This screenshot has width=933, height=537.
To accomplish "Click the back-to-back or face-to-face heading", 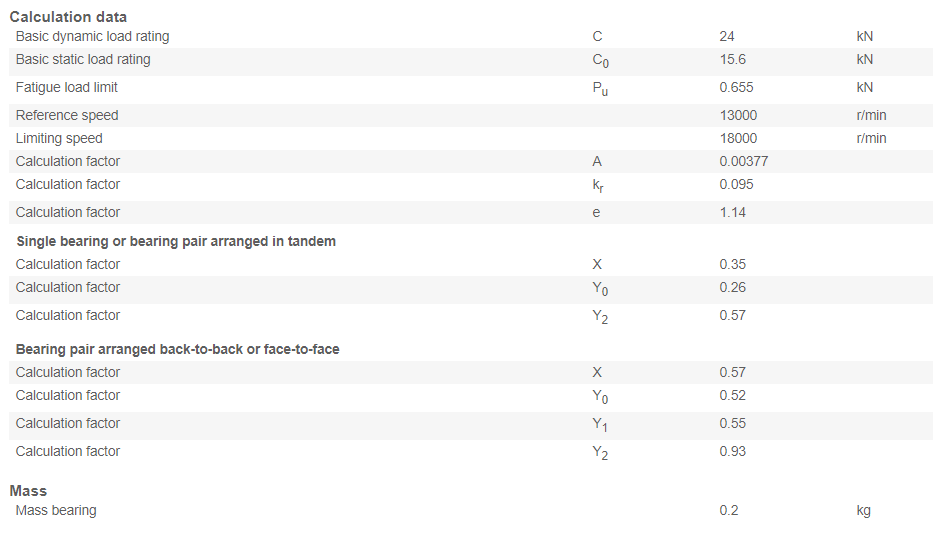I will [177, 349].
